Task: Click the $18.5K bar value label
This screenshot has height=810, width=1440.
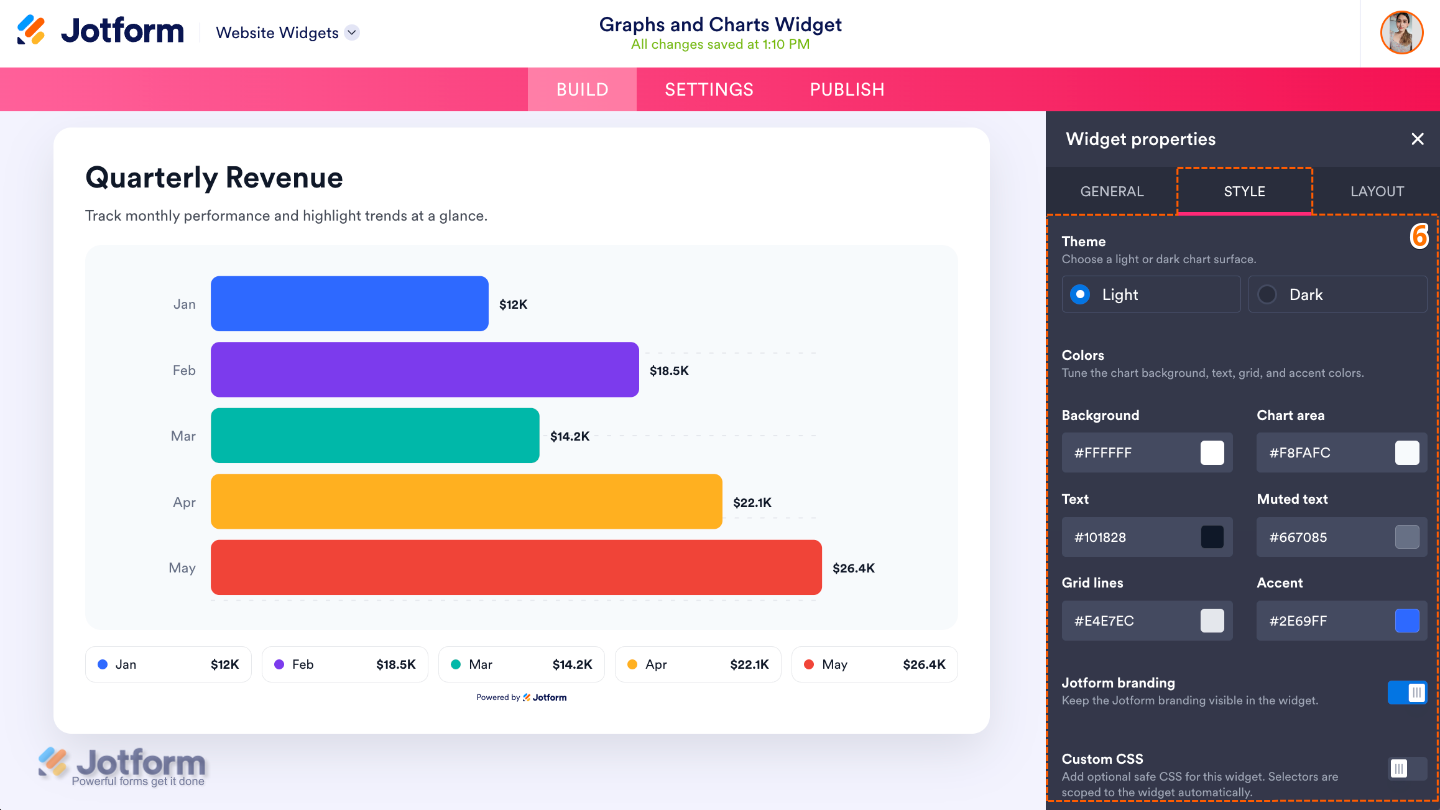Action: point(669,370)
